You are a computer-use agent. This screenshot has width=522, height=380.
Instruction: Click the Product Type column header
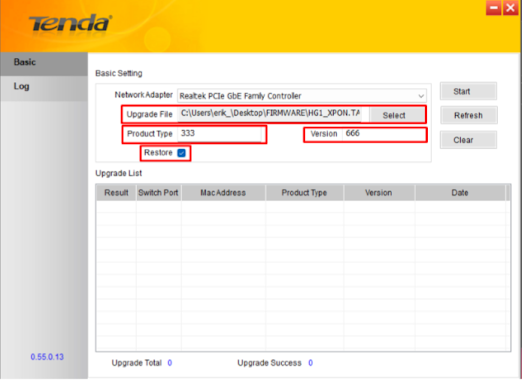click(304, 193)
